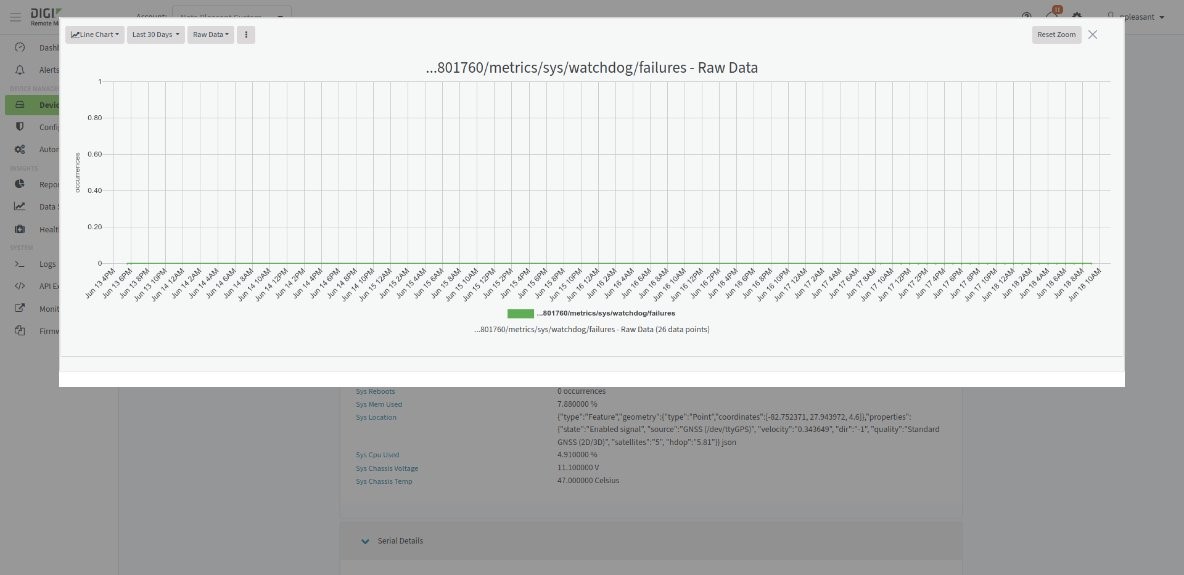Open the Line Chart type dropdown
Image resolution: width=1184 pixels, height=575 pixels.
click(94, 35)
